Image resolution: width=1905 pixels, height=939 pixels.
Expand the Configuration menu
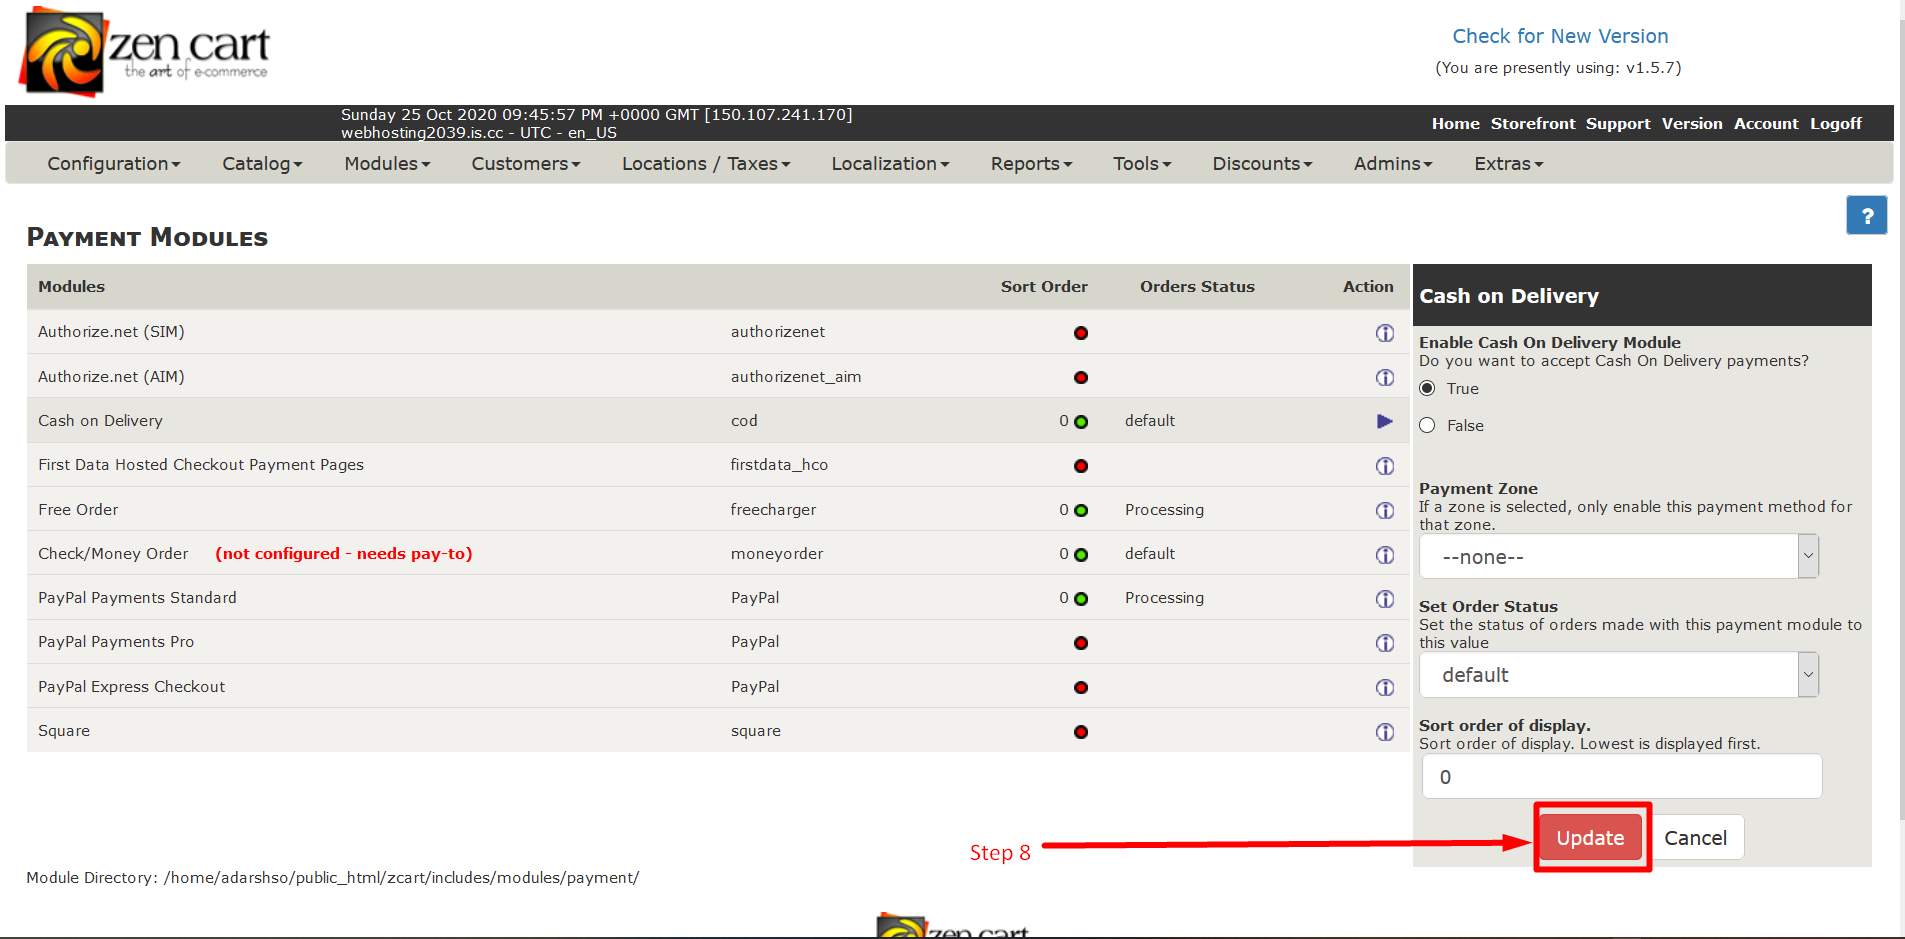[113, 163]
